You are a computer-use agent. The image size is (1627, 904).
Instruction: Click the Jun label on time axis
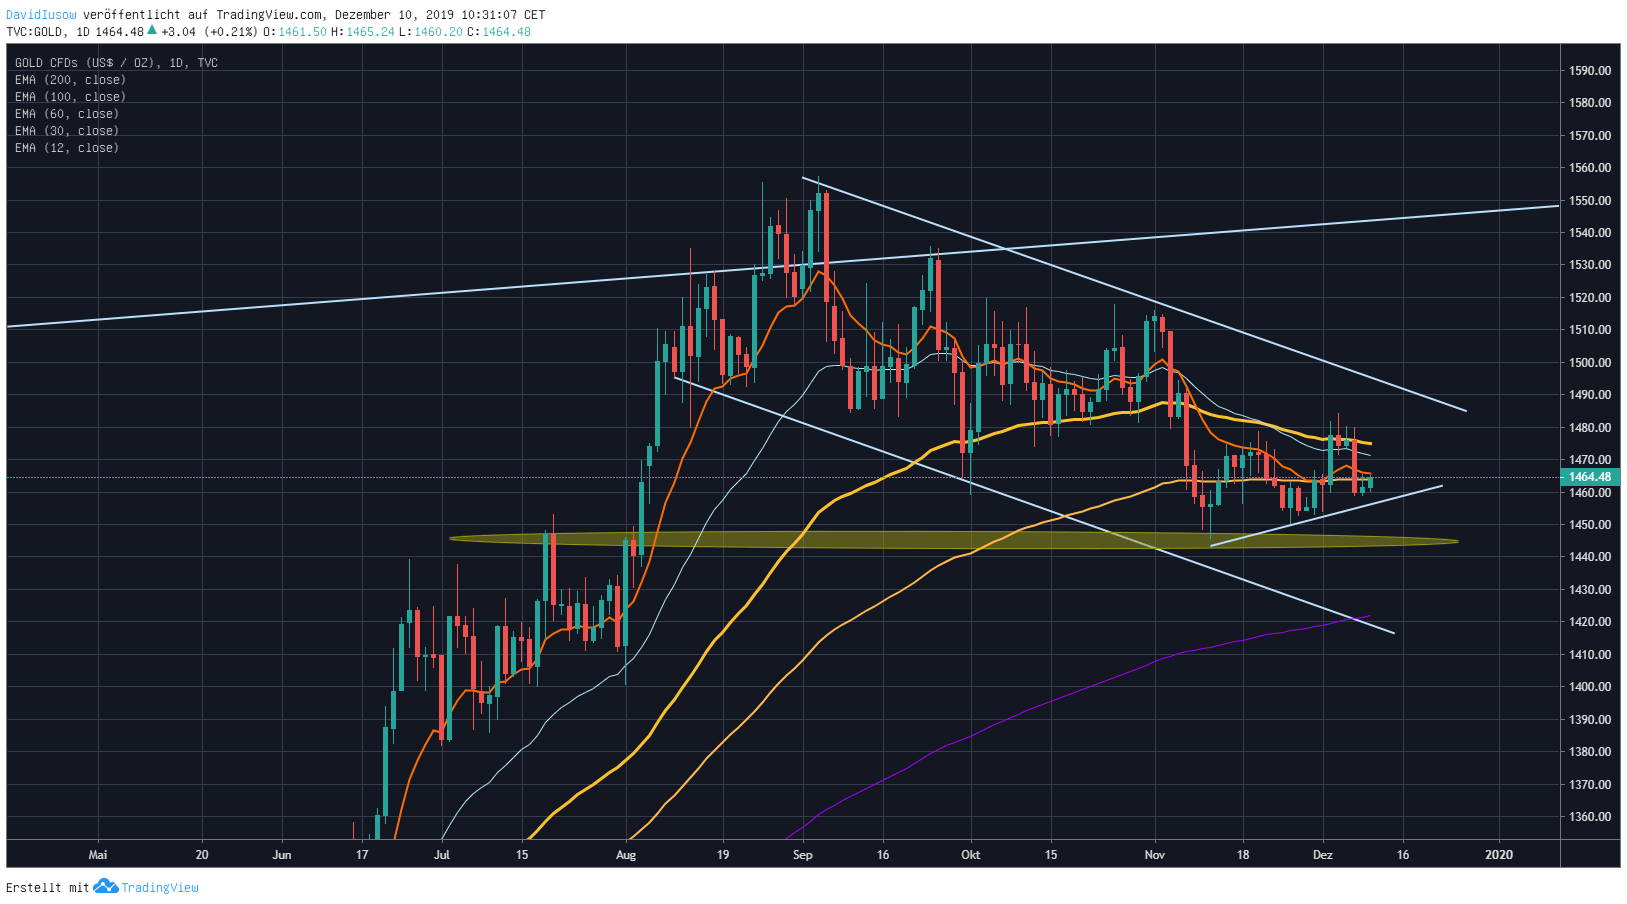pyautogui.click(x=282, y=855)
